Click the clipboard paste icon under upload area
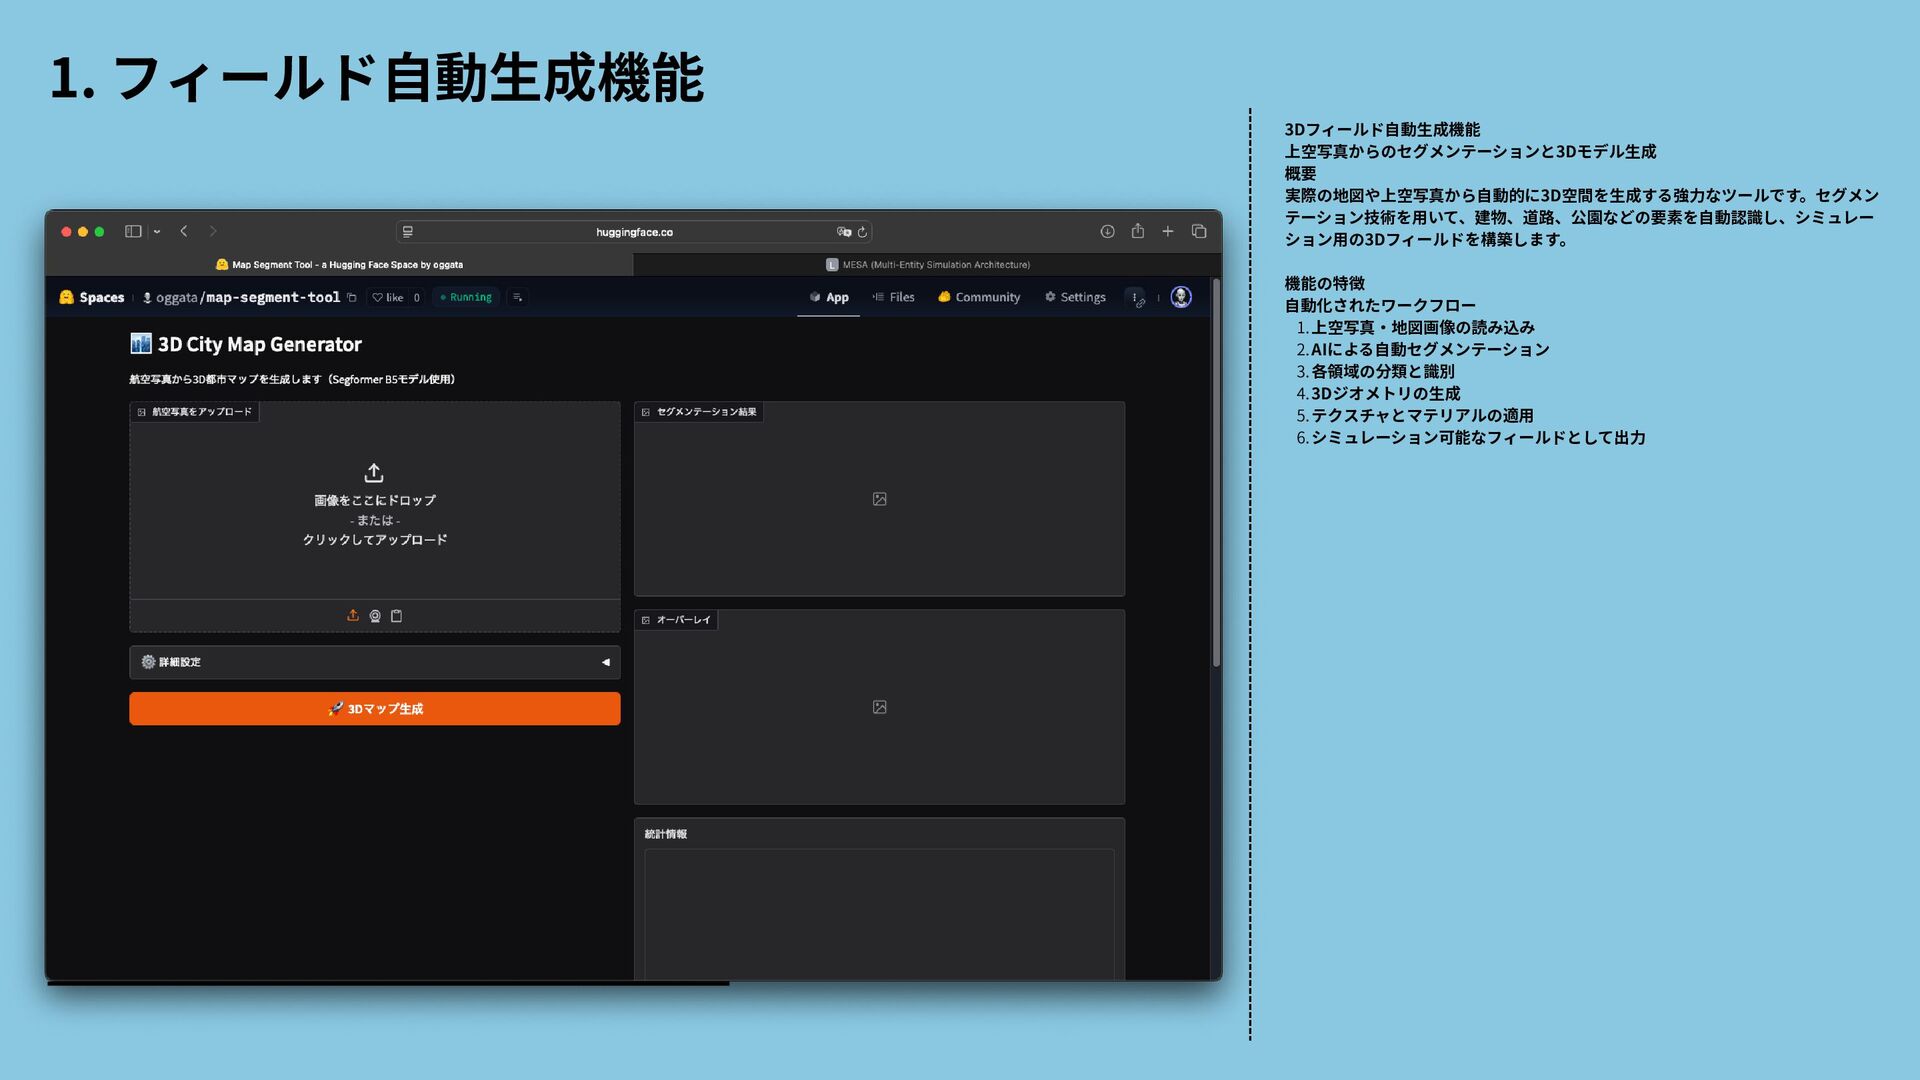Image resolution: width=1920 pixels, height=1080 pixels. tap(396, 616)
